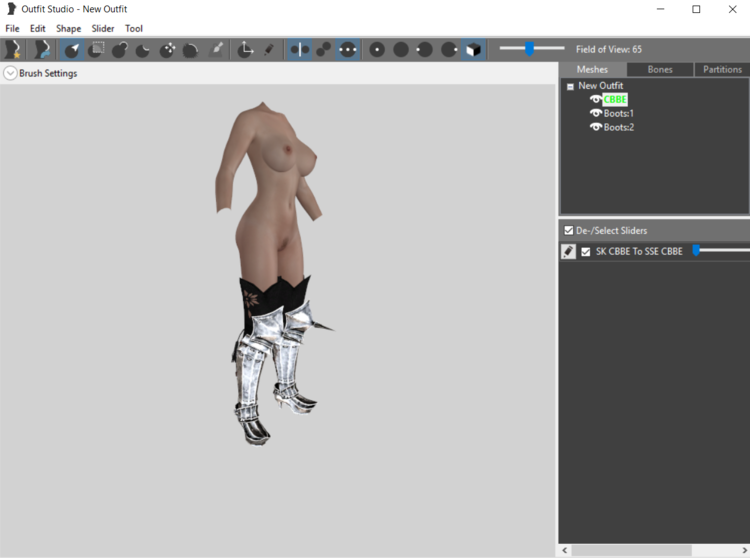Screen dimensions: 750x558
Task: Switch to the Bones tab
Action: pos(660,69)
